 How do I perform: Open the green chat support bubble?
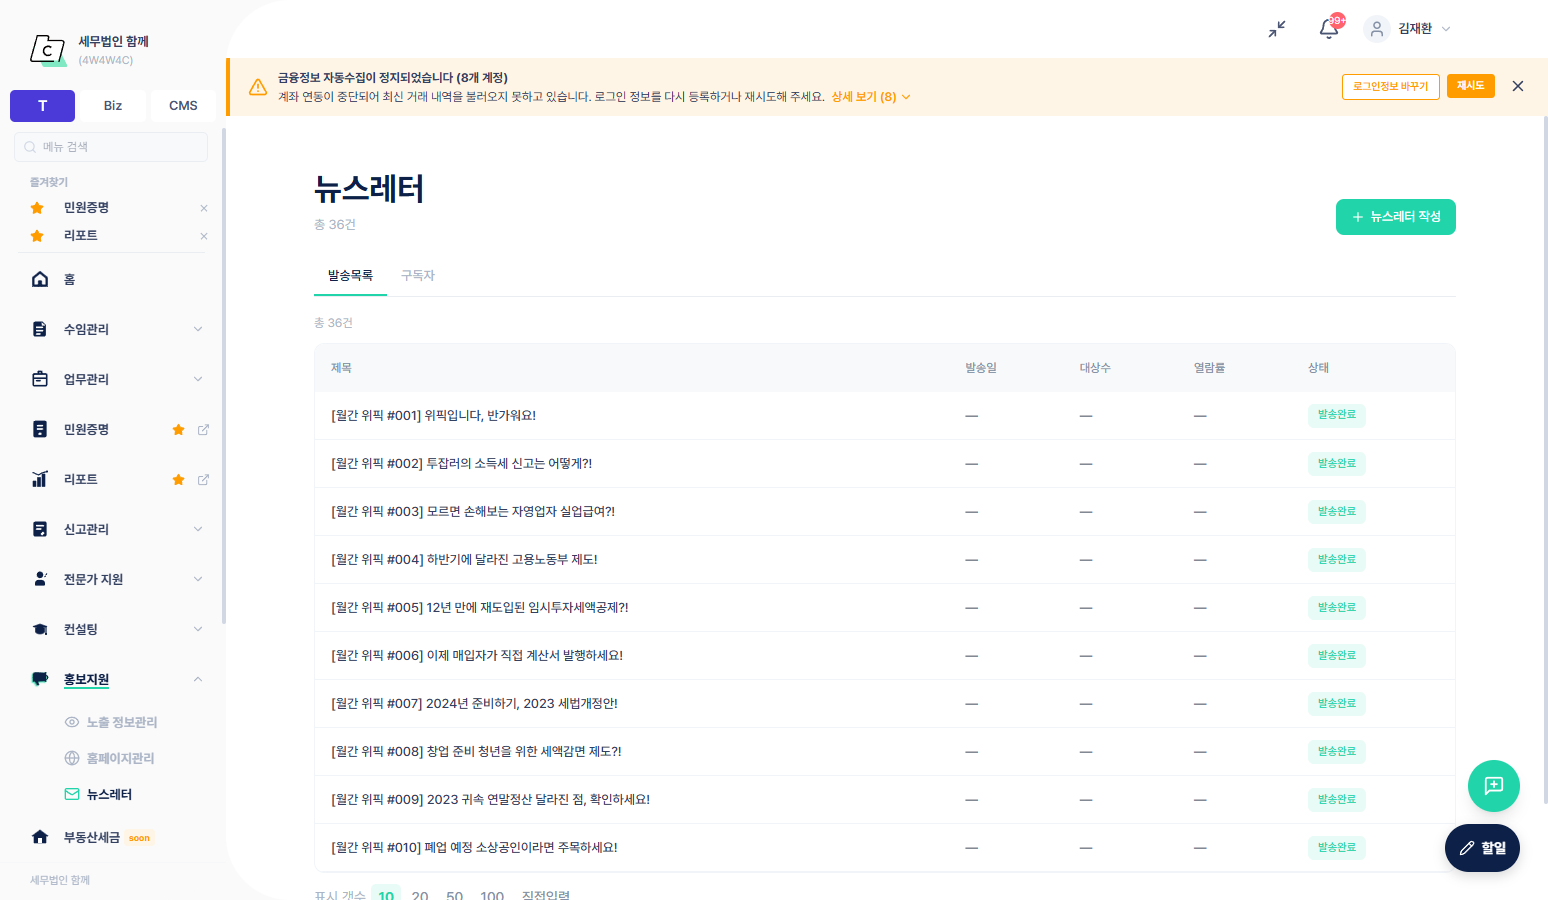[1493, 786]
